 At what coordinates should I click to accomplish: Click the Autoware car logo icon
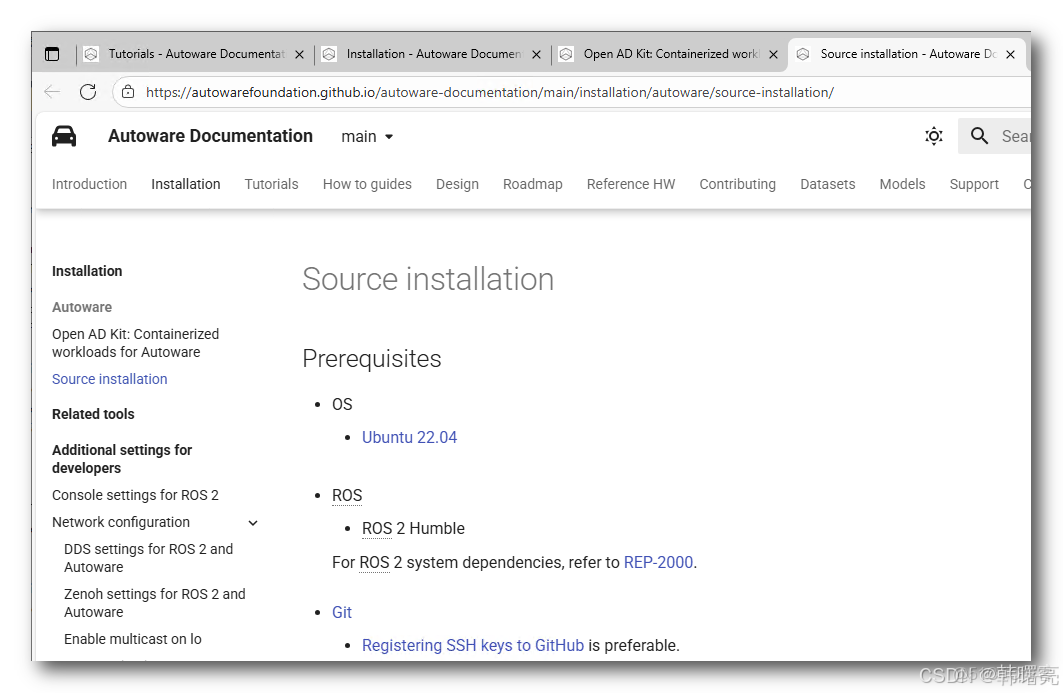pos(64,136)
